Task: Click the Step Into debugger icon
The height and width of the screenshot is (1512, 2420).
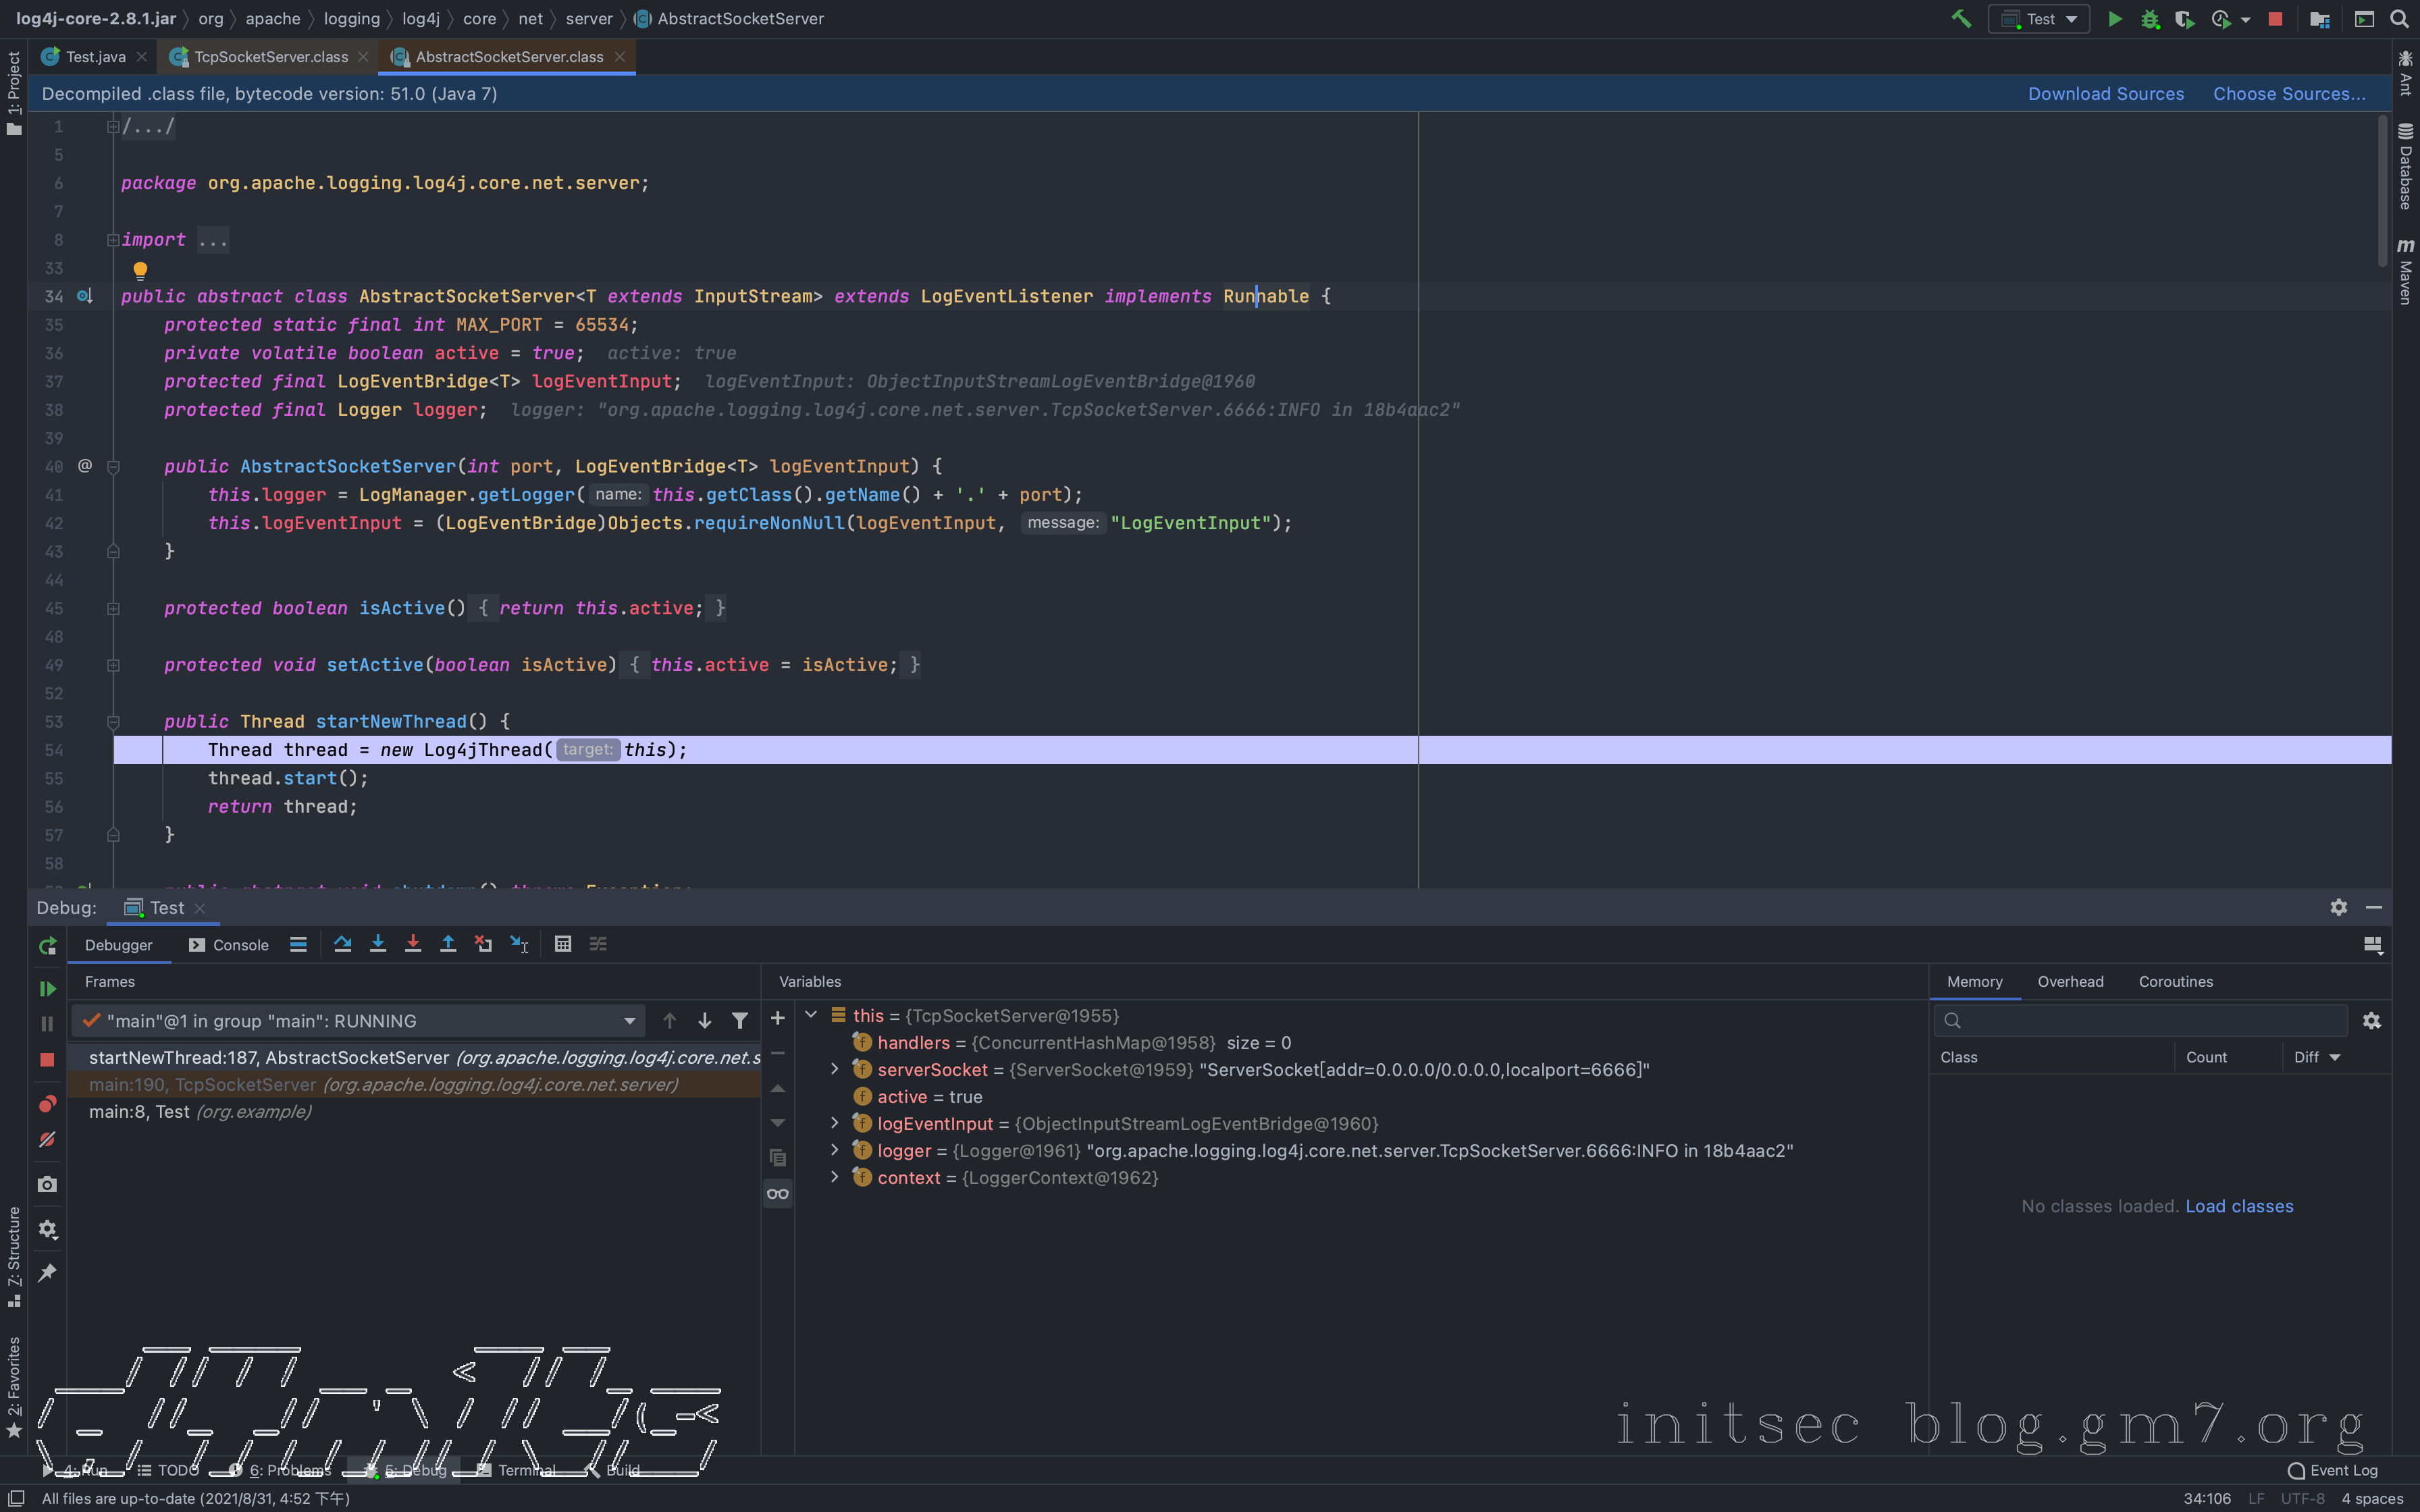Action: pos(378,944)
